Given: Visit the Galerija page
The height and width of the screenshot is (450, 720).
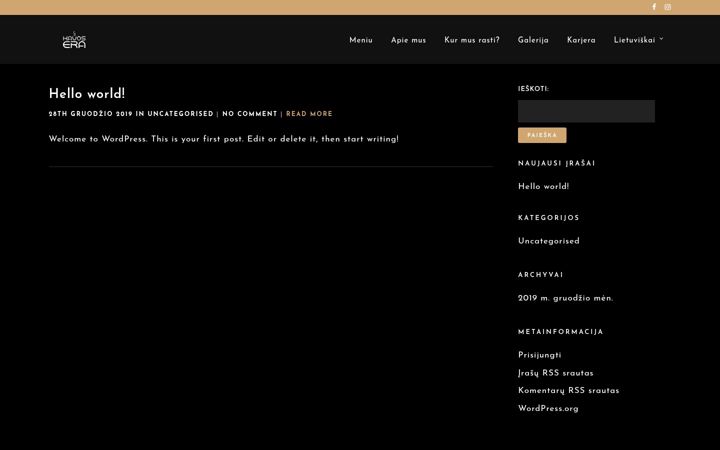Looking at the screenshot, I should [x=533, y=40].
